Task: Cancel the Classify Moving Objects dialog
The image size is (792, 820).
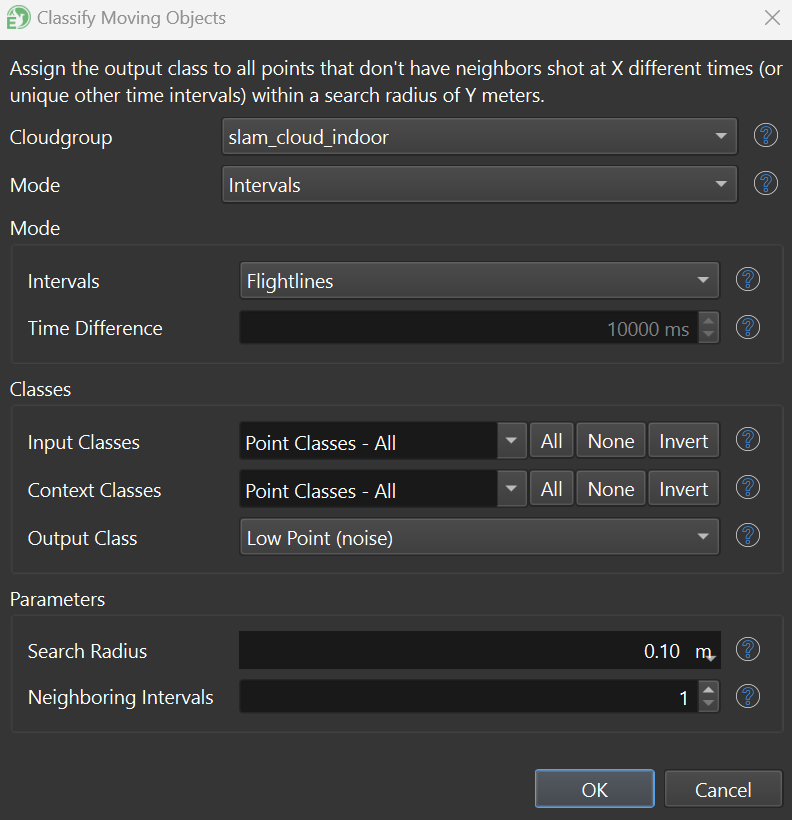Action: pos(722,790)
